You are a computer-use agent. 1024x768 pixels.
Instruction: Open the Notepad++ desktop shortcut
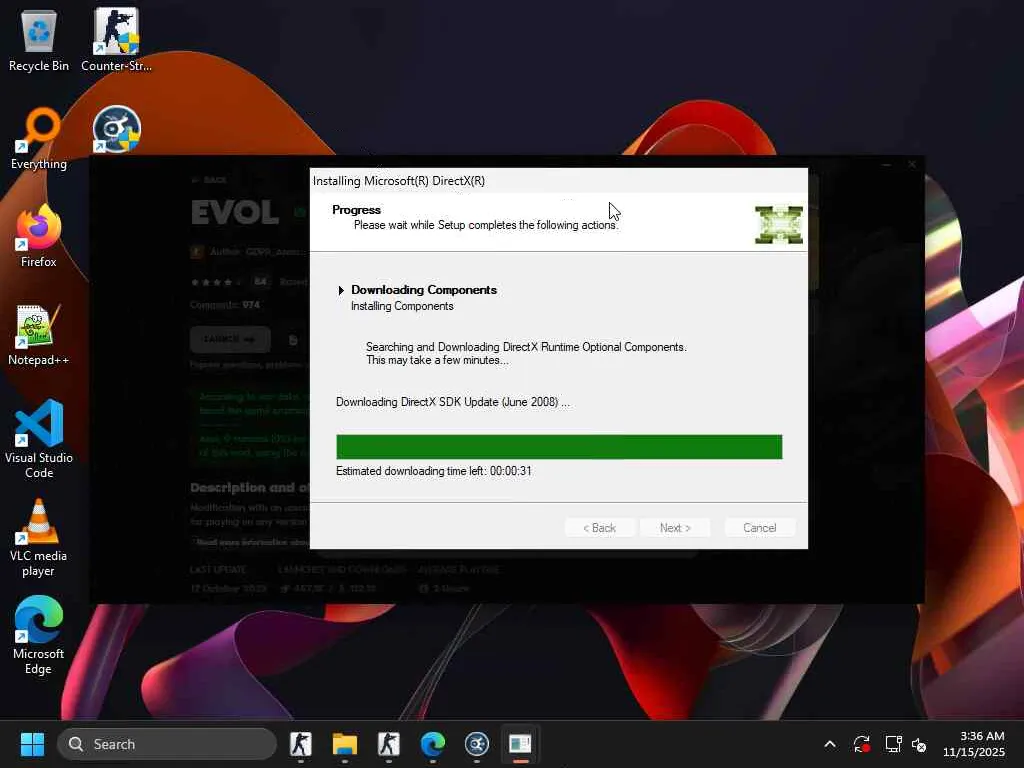39,334
